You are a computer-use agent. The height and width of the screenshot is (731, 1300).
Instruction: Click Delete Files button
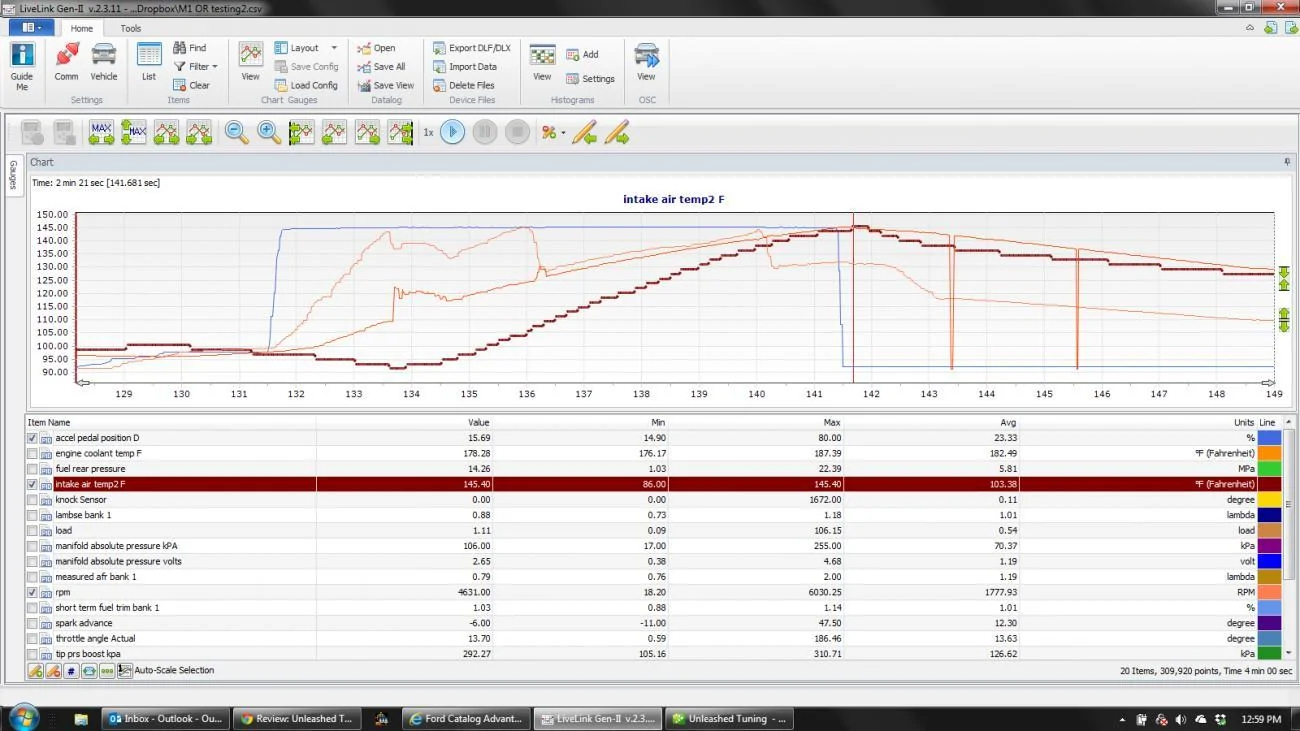tap(464, 85)
